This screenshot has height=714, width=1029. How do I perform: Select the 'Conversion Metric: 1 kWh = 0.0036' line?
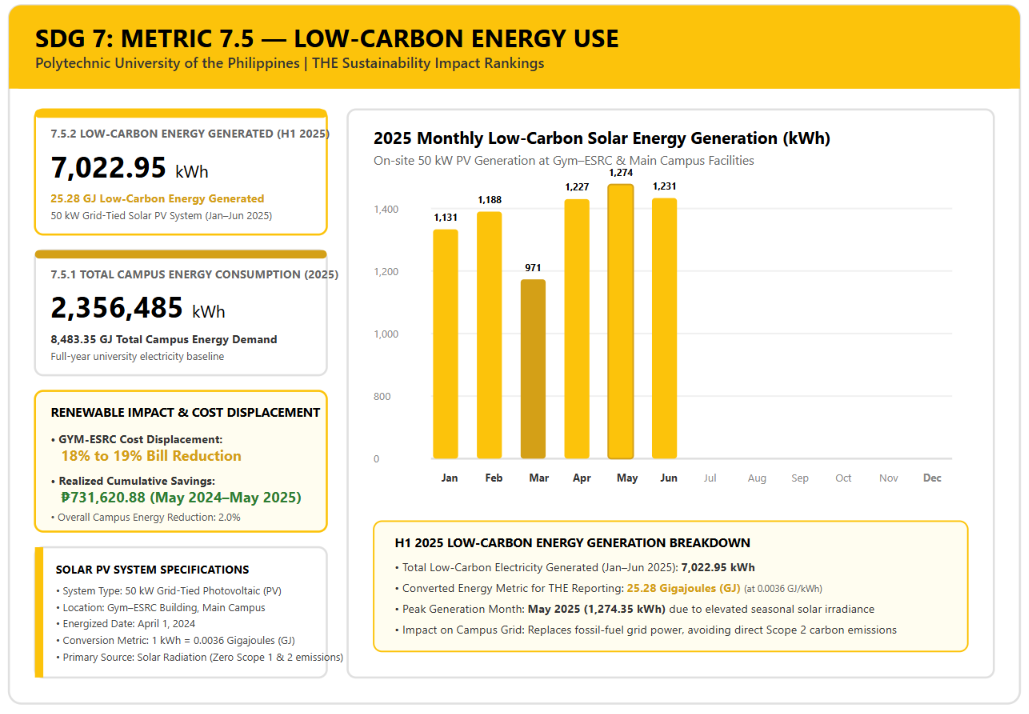pyautogui.click(x=175, y=640)
